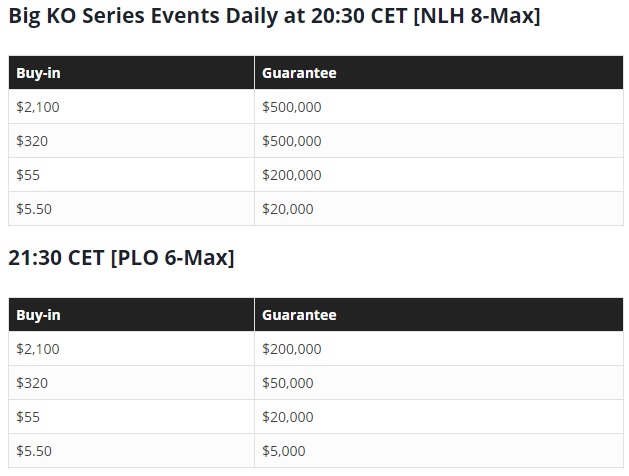Select $55 buy-in cell in NLH table
This screenshot has height=476, width=629.
click(x=28, y=175)
